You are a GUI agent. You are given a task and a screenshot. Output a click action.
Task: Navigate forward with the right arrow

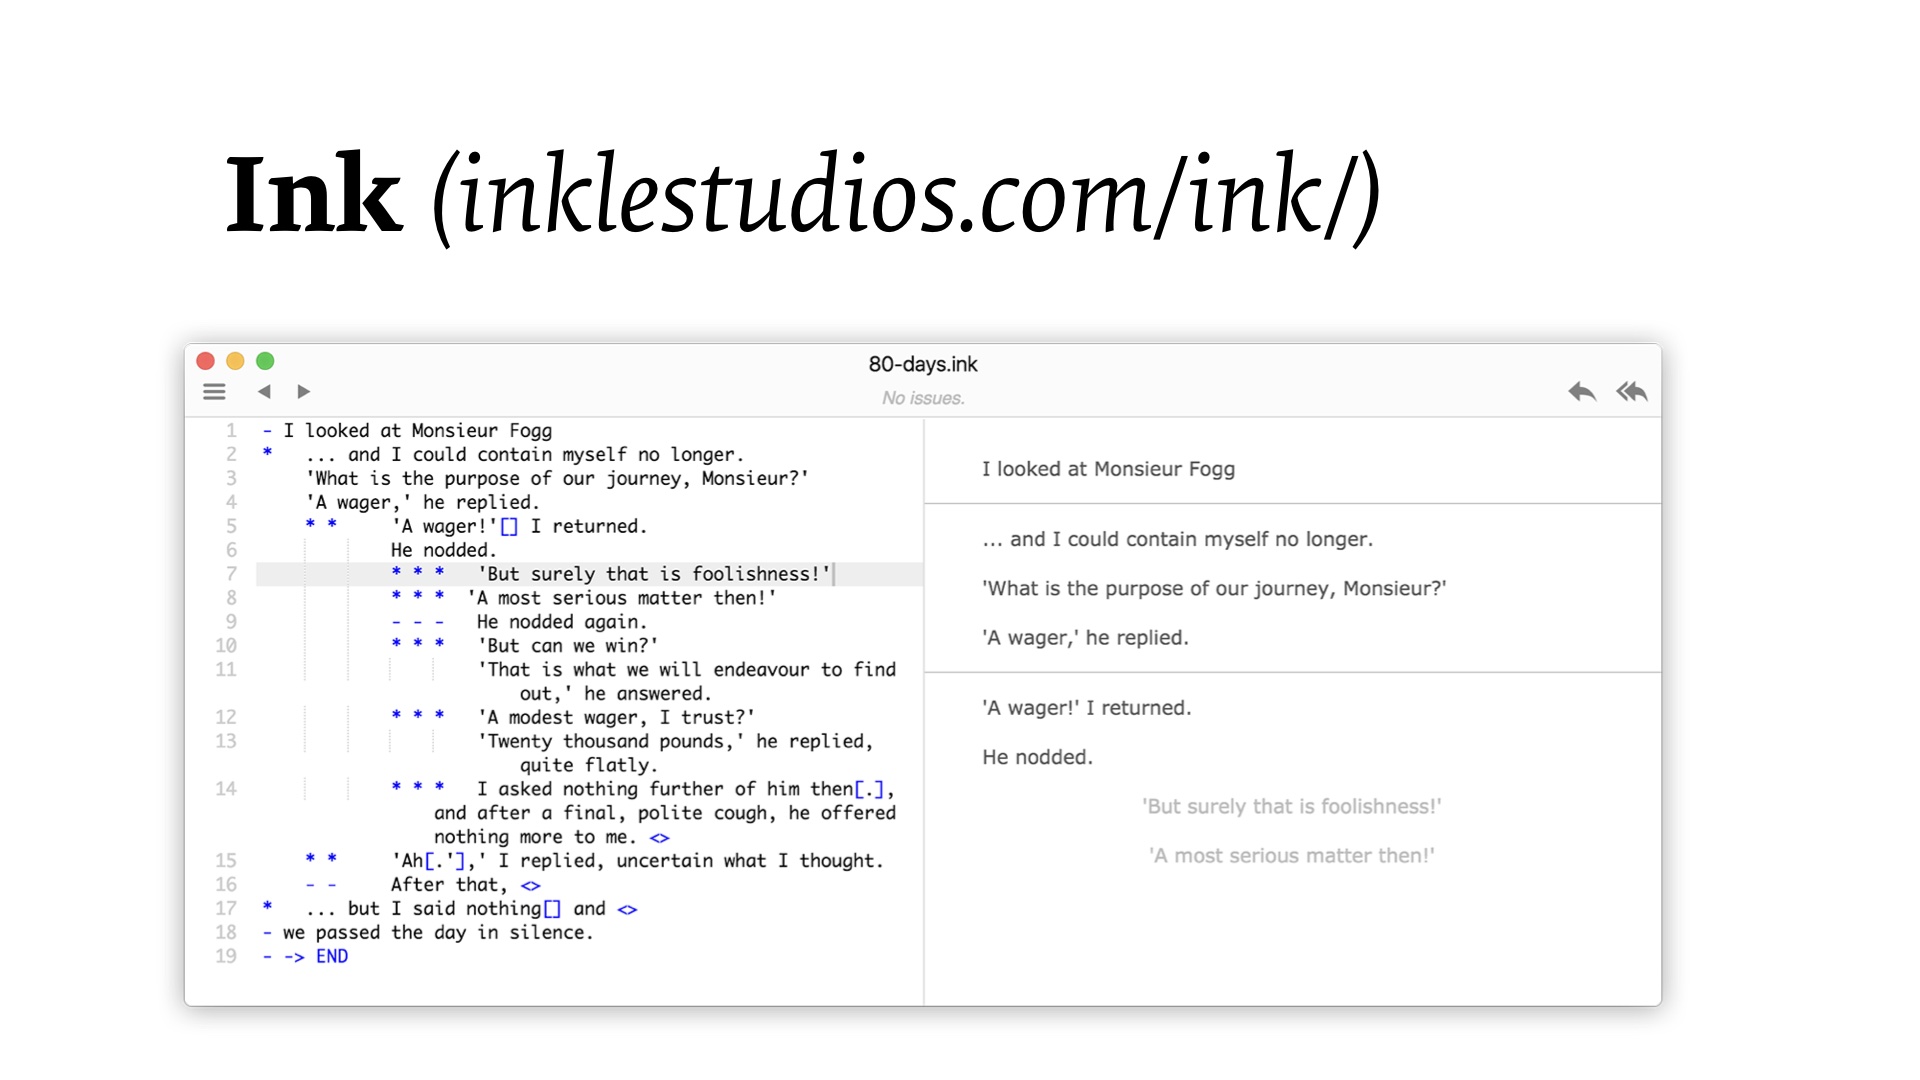pyautogui.click(x=304, y=392)
